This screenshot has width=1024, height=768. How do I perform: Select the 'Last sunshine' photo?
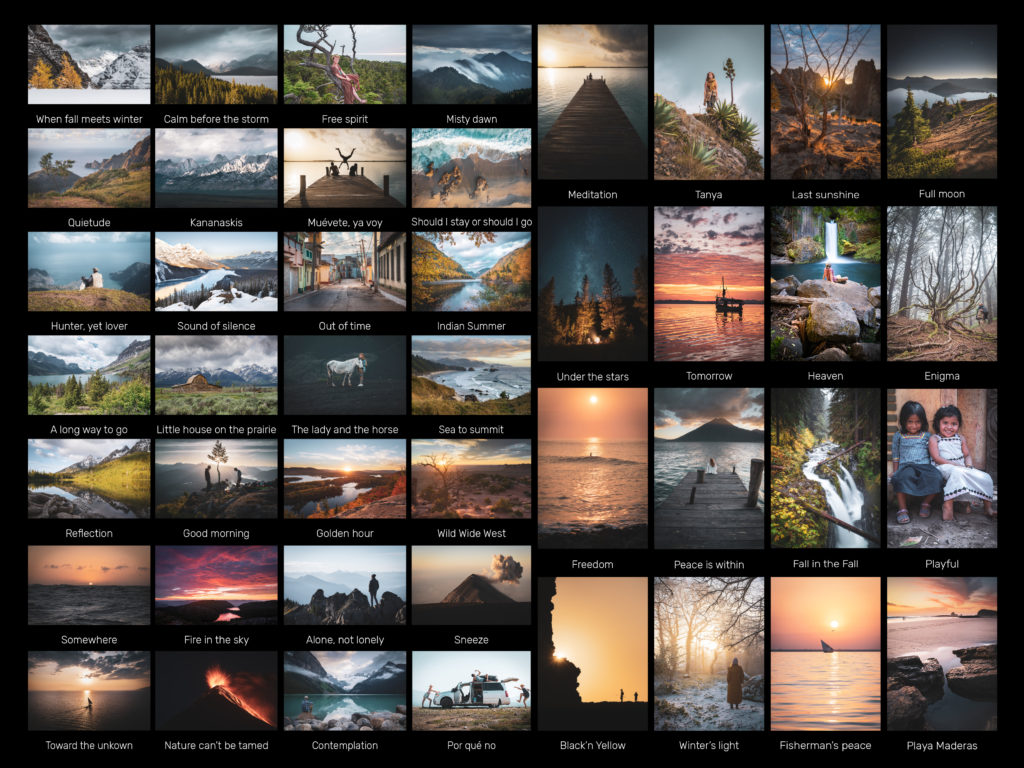pos(825,102)
